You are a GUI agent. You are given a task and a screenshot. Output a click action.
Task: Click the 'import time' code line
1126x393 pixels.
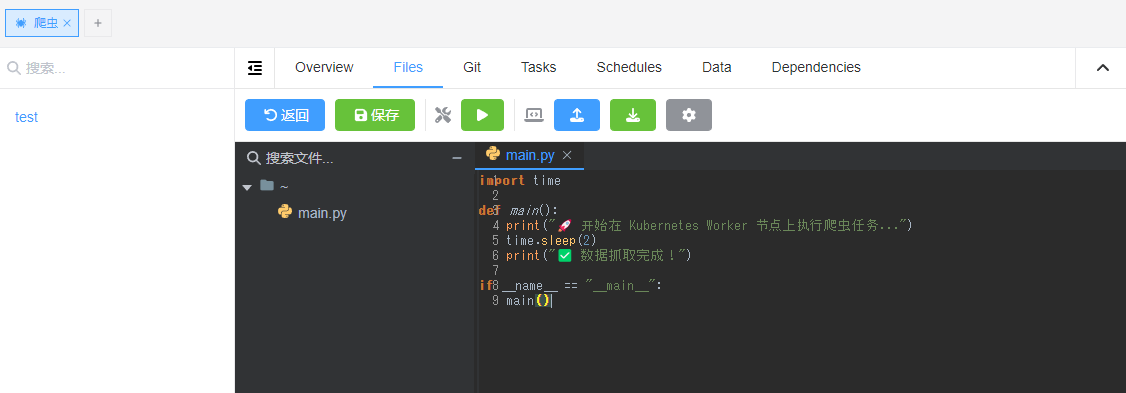(x=521, y=180)
